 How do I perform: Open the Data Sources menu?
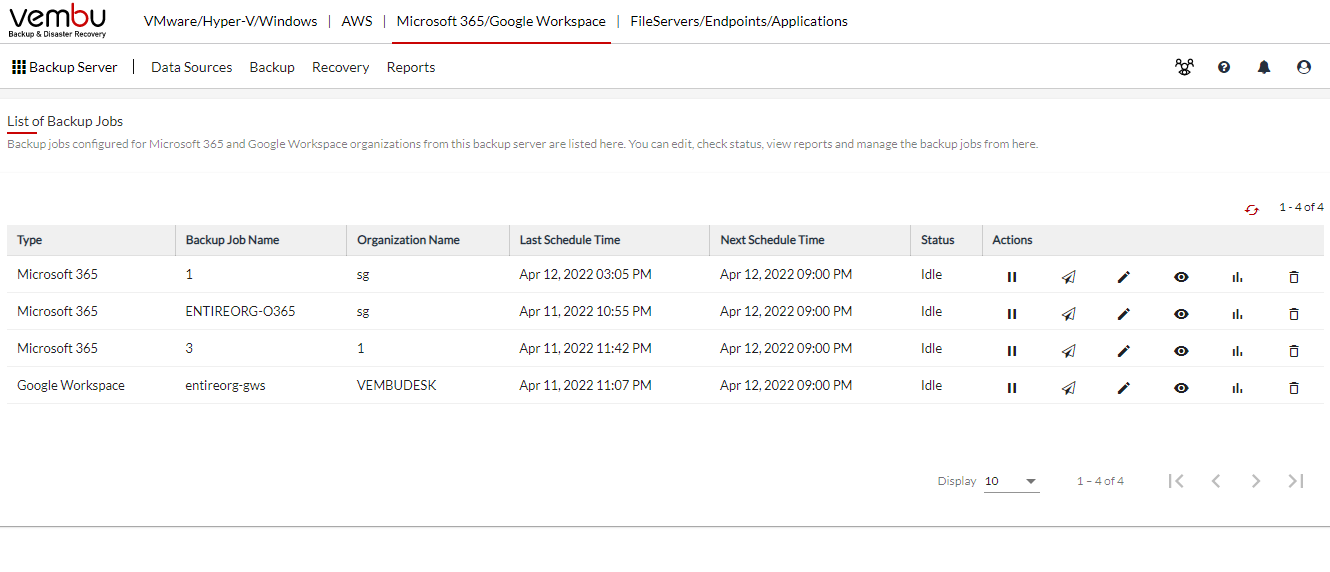(192, 67)
